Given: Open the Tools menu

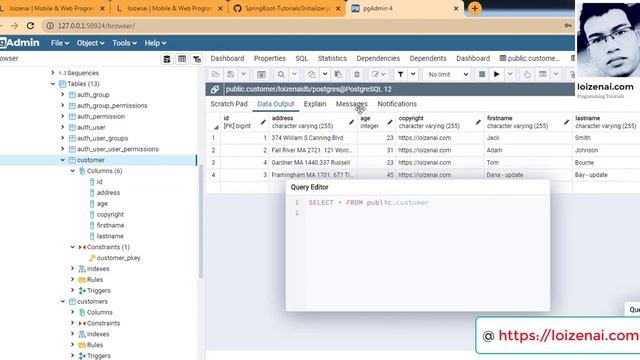Looking at the screenshot, I should point(124,43).
